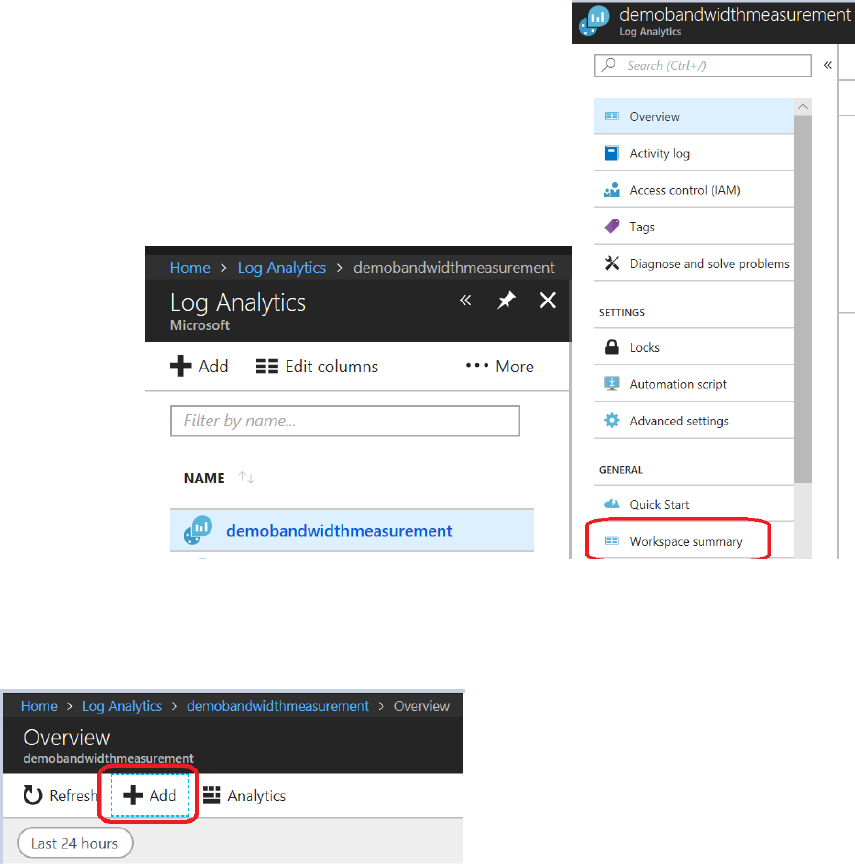The image size is (855, 864).
Task: Click the Activity log book icon
Action: 612,153
